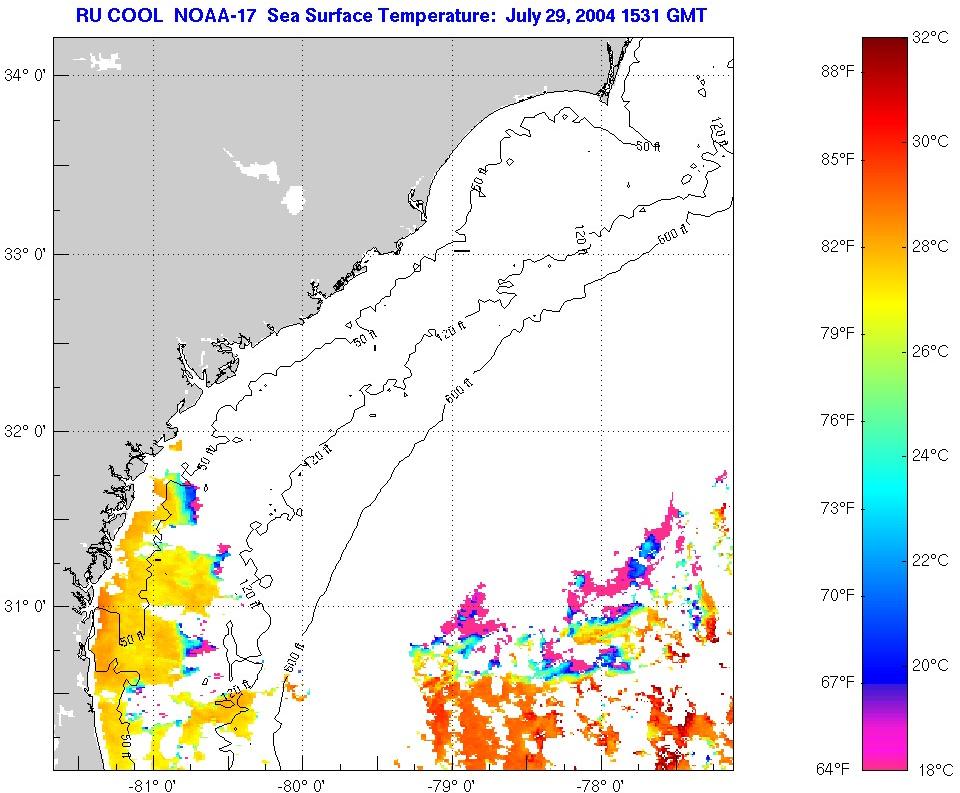Select the 33° 0' latitude label
Screen dimensions: 960x793
pos(25,254)
